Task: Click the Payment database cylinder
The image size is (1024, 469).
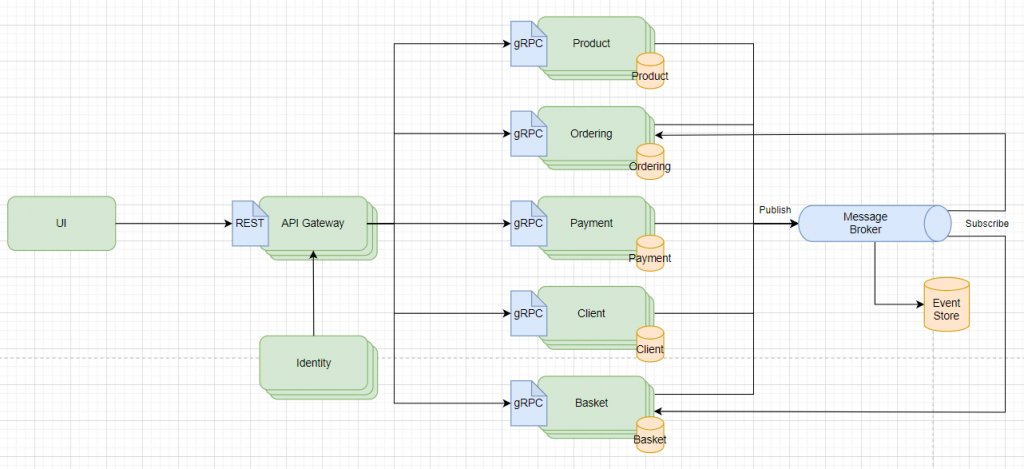Action: point(650,253)
